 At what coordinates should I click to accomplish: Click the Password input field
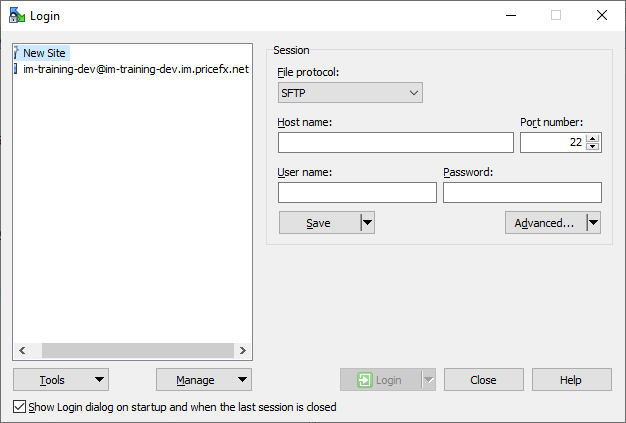pyautogui.click(x=522, y=193)
